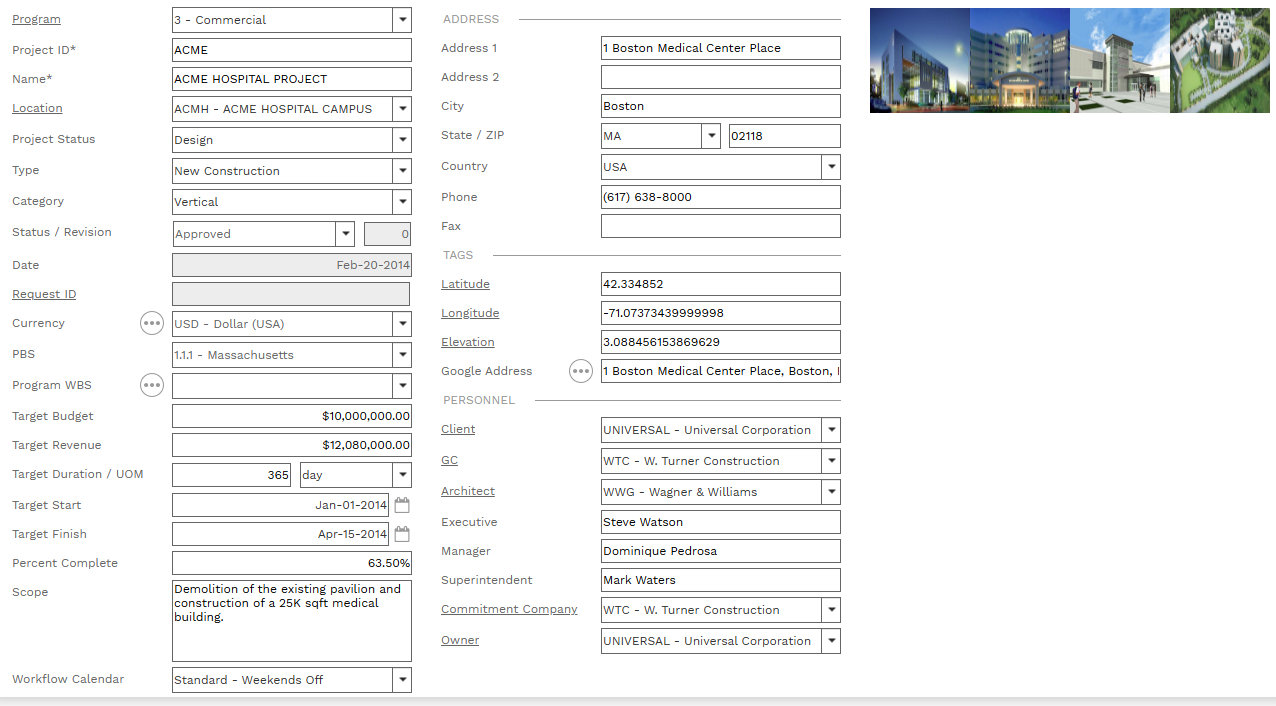Expand the duration UOM day dropdown
1276x706 pixels.
[402, 475]
